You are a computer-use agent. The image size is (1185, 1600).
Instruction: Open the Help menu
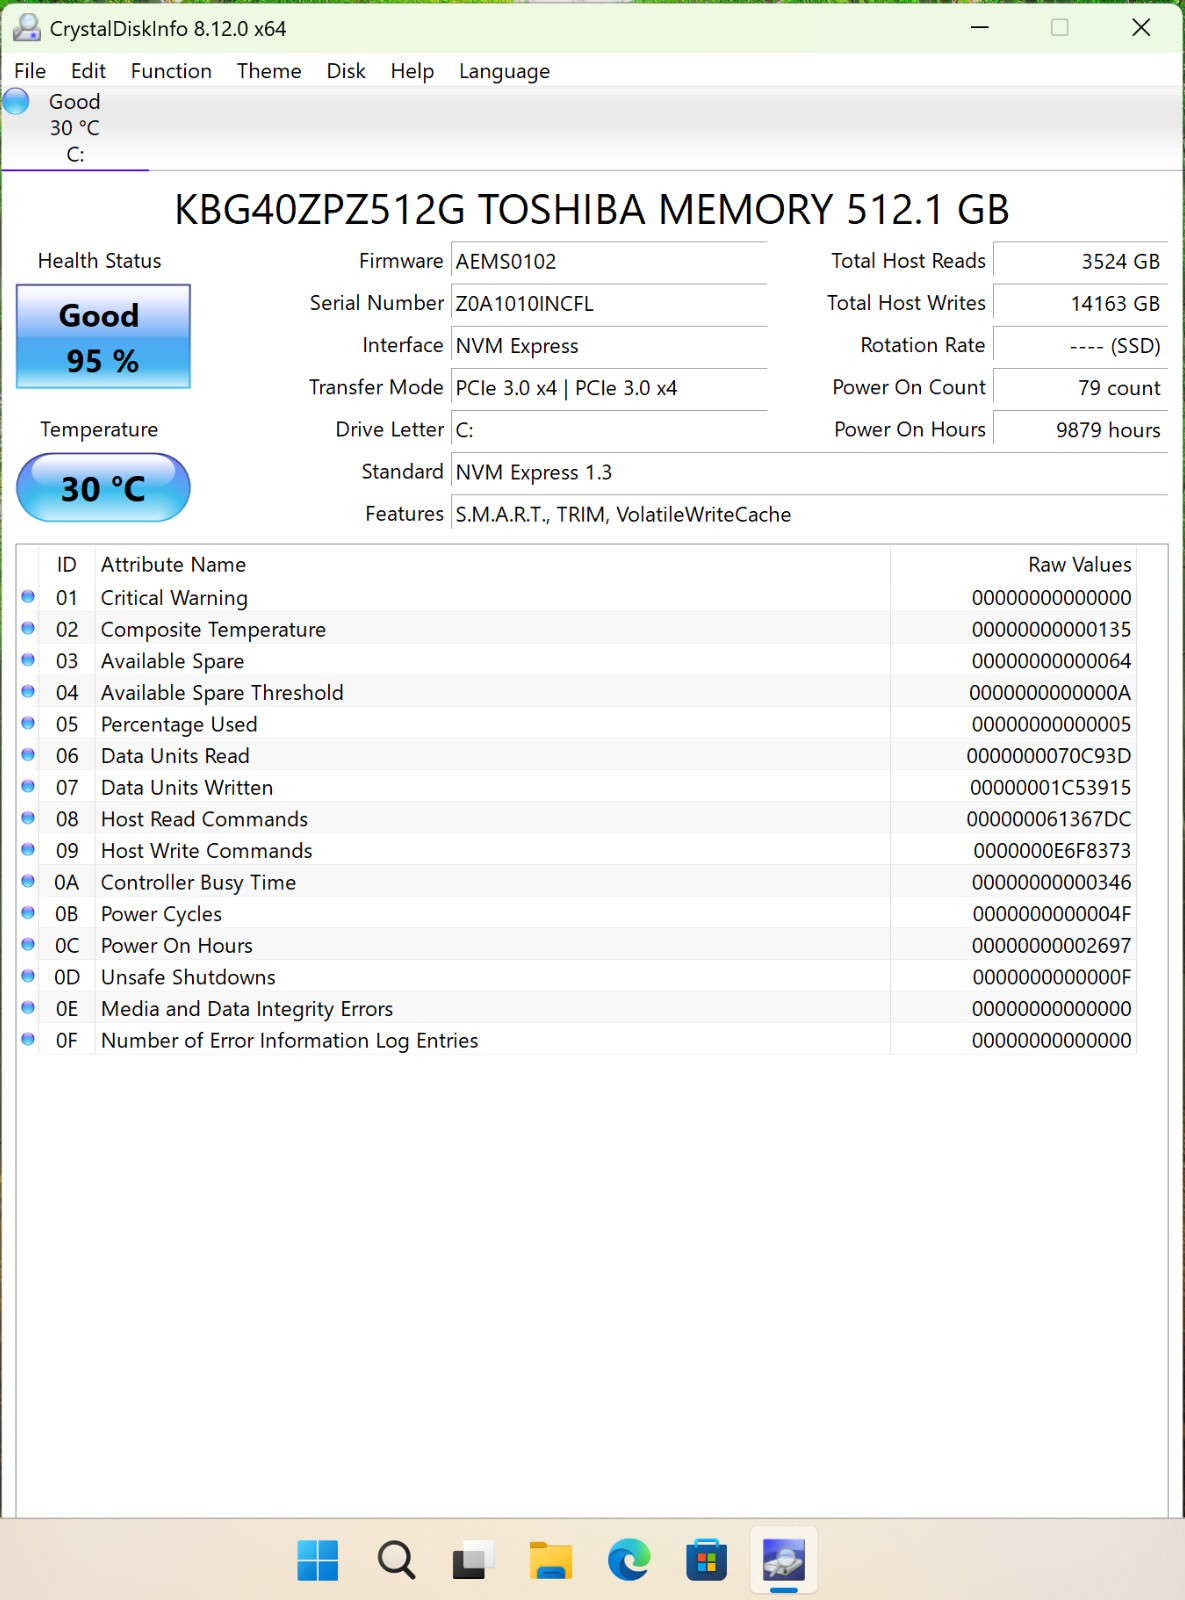(412, 71)
